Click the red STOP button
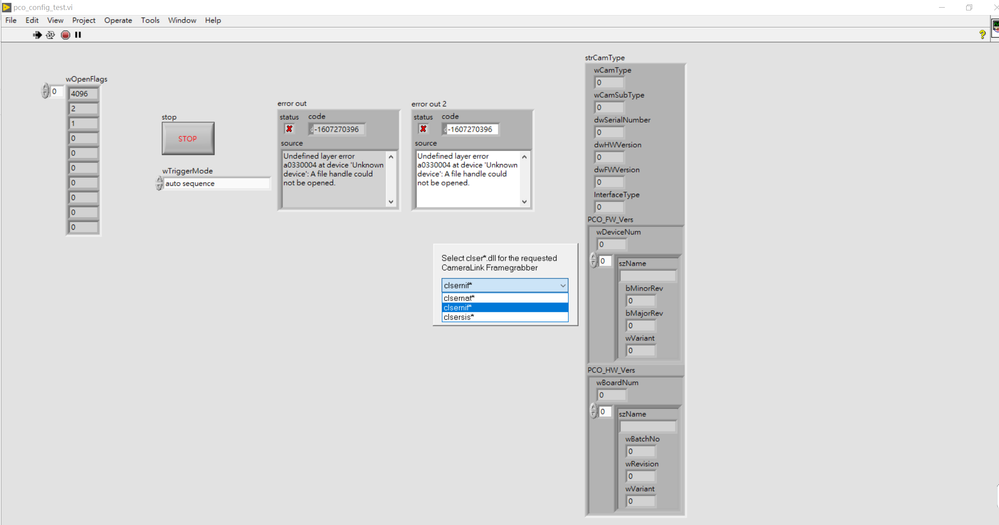Image resolution: width=999 pixels, height=525 pixels. (188, 138)
